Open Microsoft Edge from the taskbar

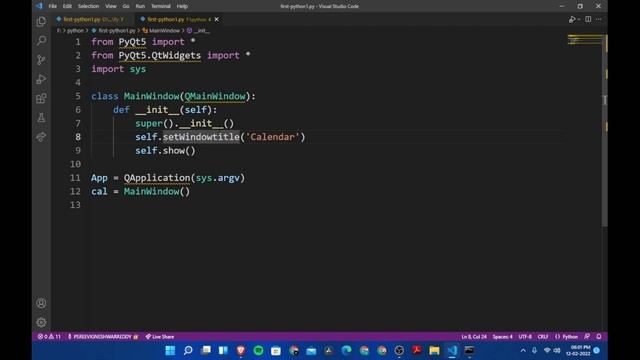(x=346, y=350)
